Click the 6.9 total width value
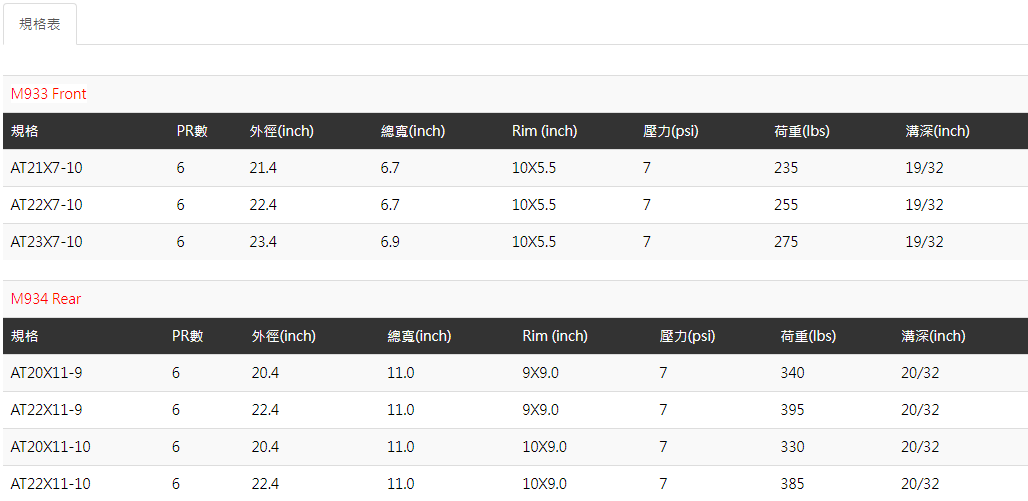This screenshot has width=1028, height=501. click(x=390, y=242)
